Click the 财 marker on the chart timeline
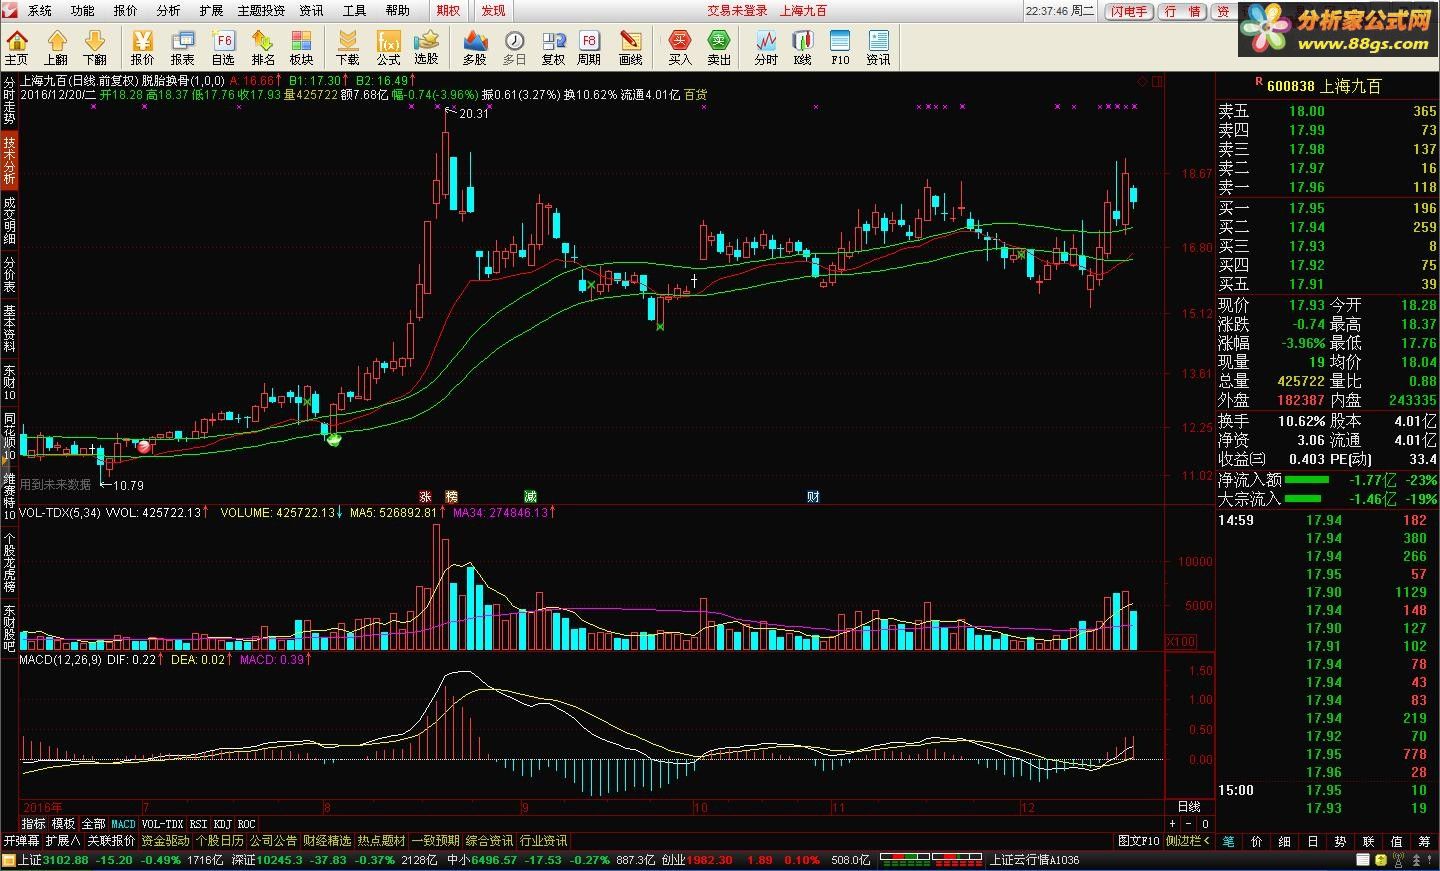The image size is (1440, 871). 813,496
